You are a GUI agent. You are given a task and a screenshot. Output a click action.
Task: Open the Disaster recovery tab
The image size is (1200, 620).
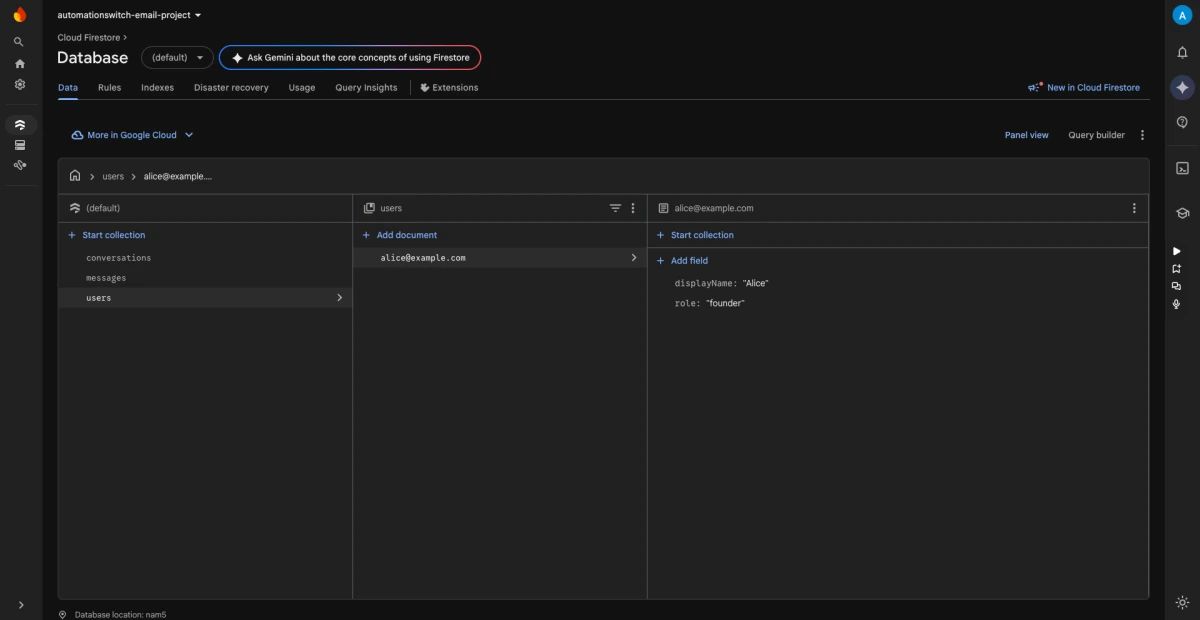(231, 88)
